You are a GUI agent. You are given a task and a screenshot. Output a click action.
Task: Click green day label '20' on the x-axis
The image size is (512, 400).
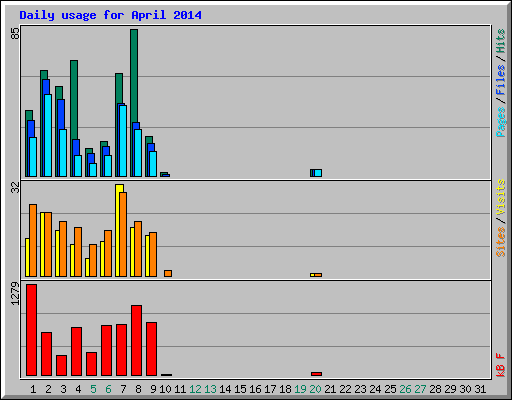315,389
